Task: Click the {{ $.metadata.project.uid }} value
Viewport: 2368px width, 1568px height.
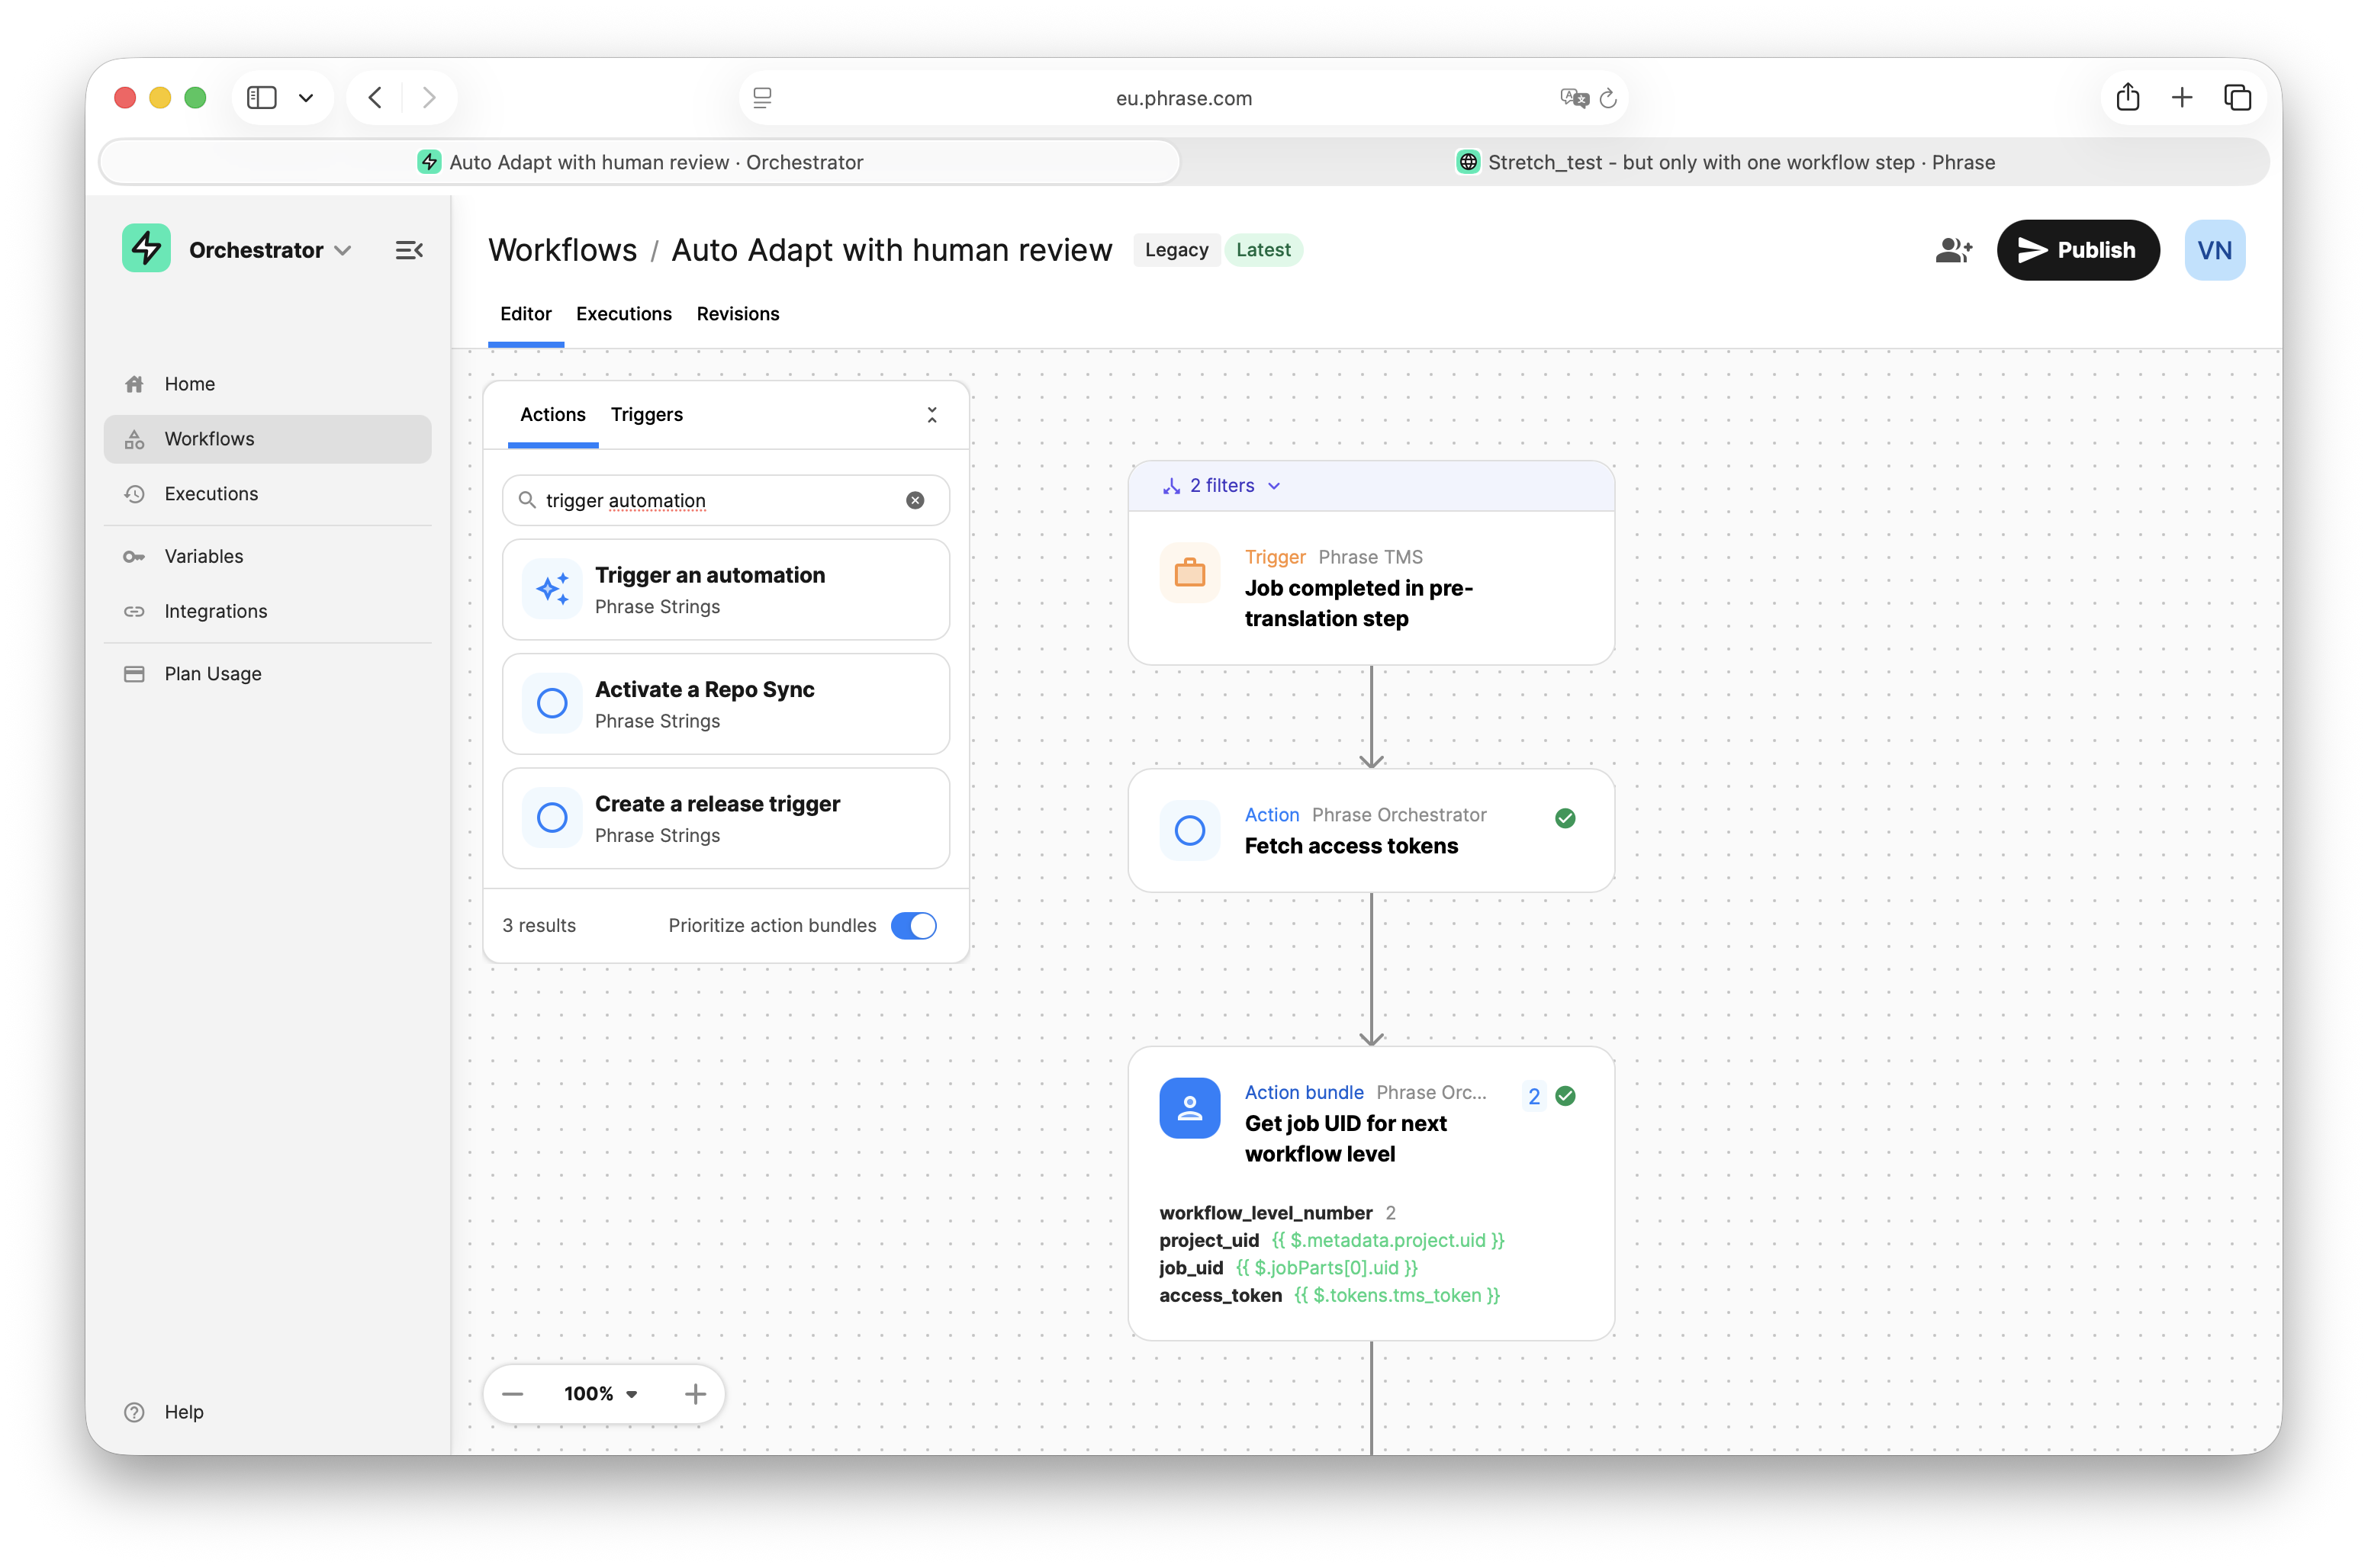Action: click(x=1388, y=1240)
